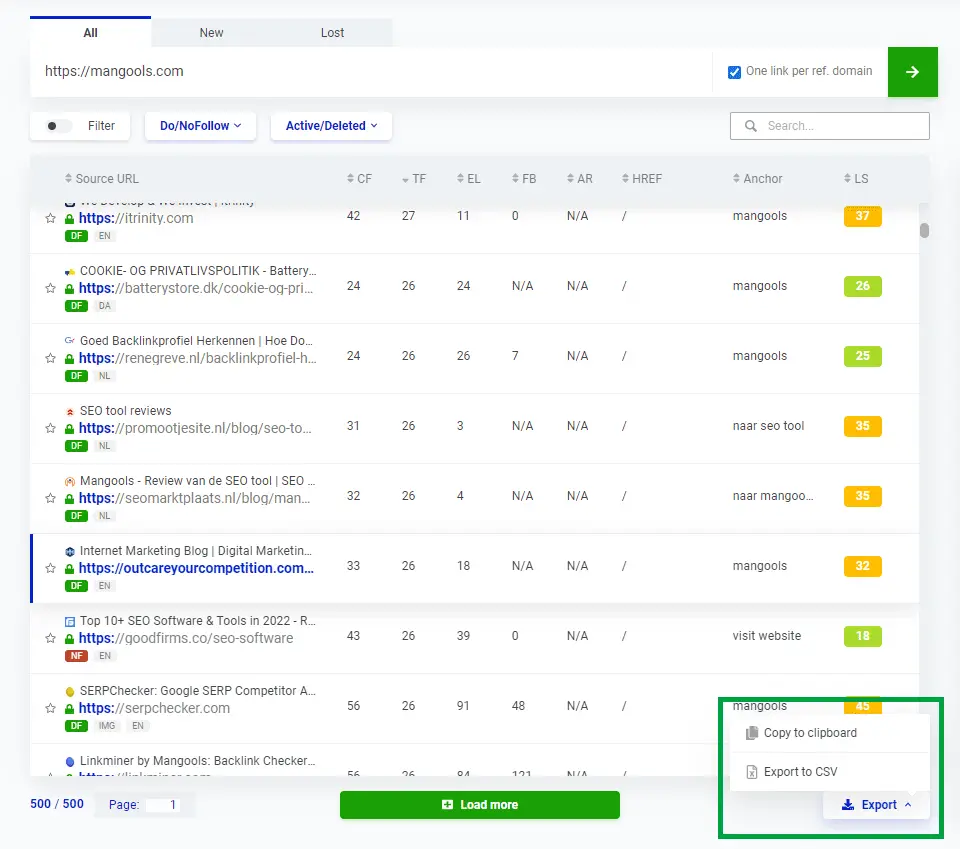Toggle the Filter switch on
The image size is (960, 849).
point(59,126)
